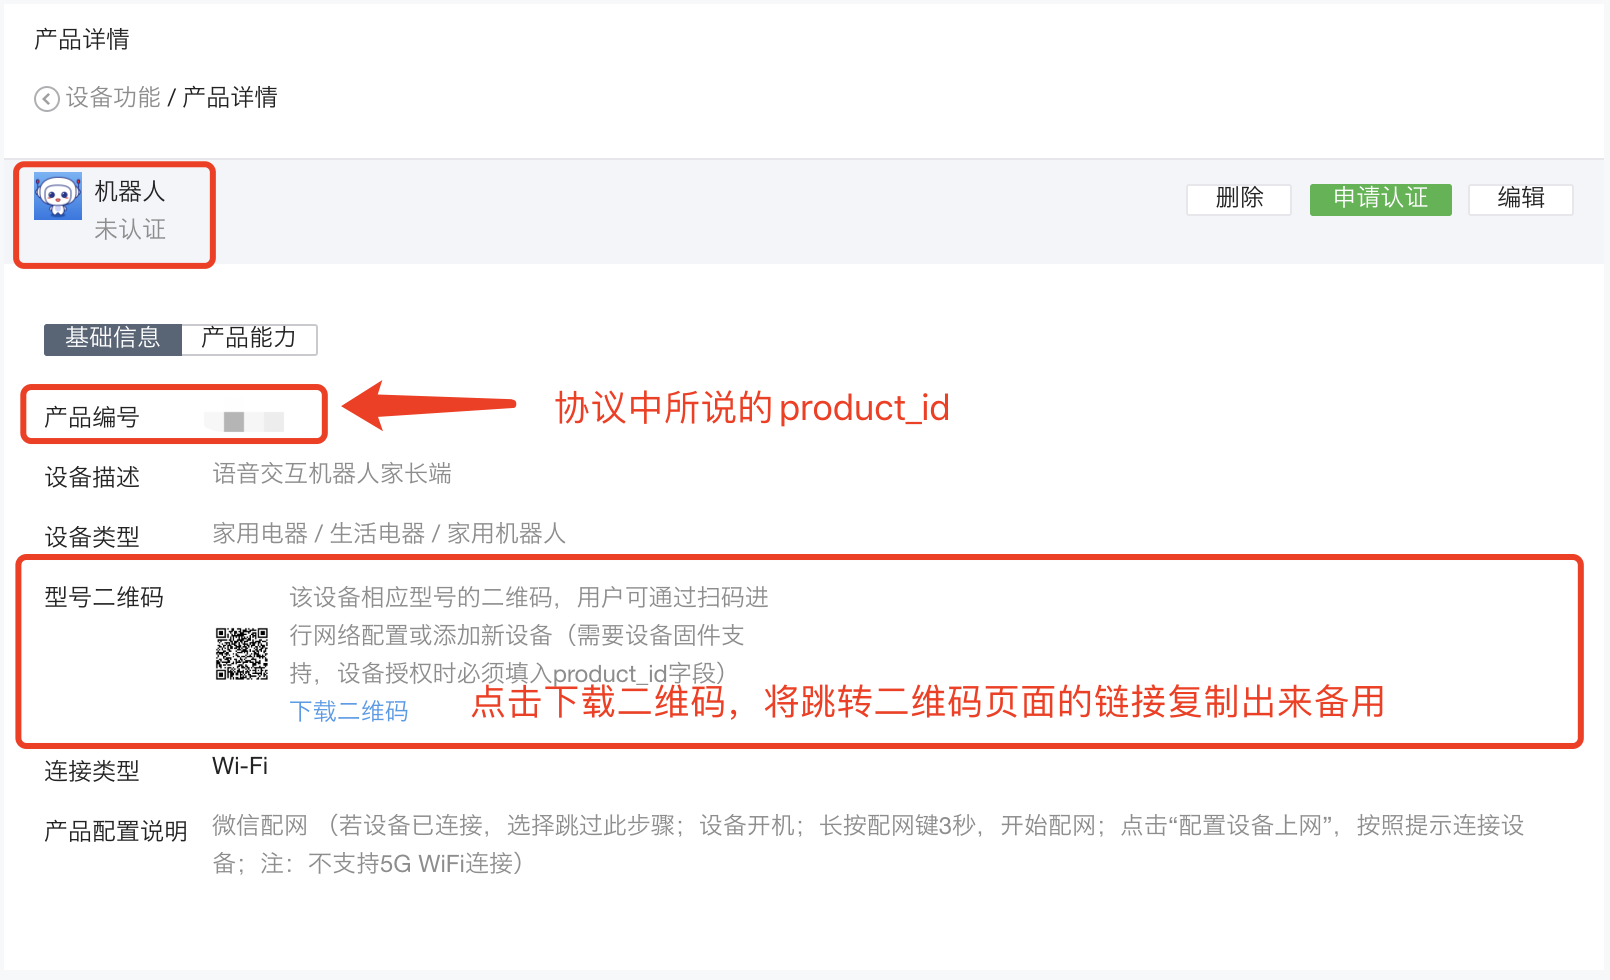This screenshot has width=1610, height=980.
Task: Open the 设备功能 breadcrumb link
Action: point(113,98)
